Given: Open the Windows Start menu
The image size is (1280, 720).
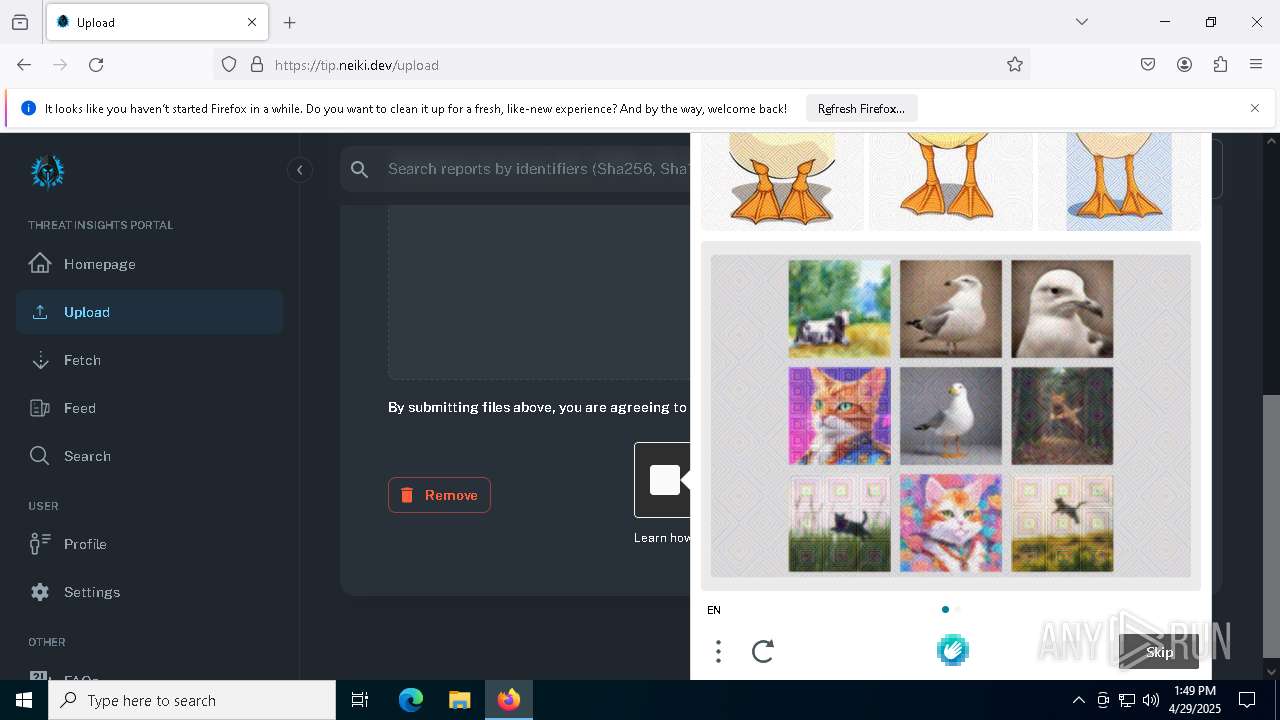Looking at the screenshot, I should [x=24, y=700].
